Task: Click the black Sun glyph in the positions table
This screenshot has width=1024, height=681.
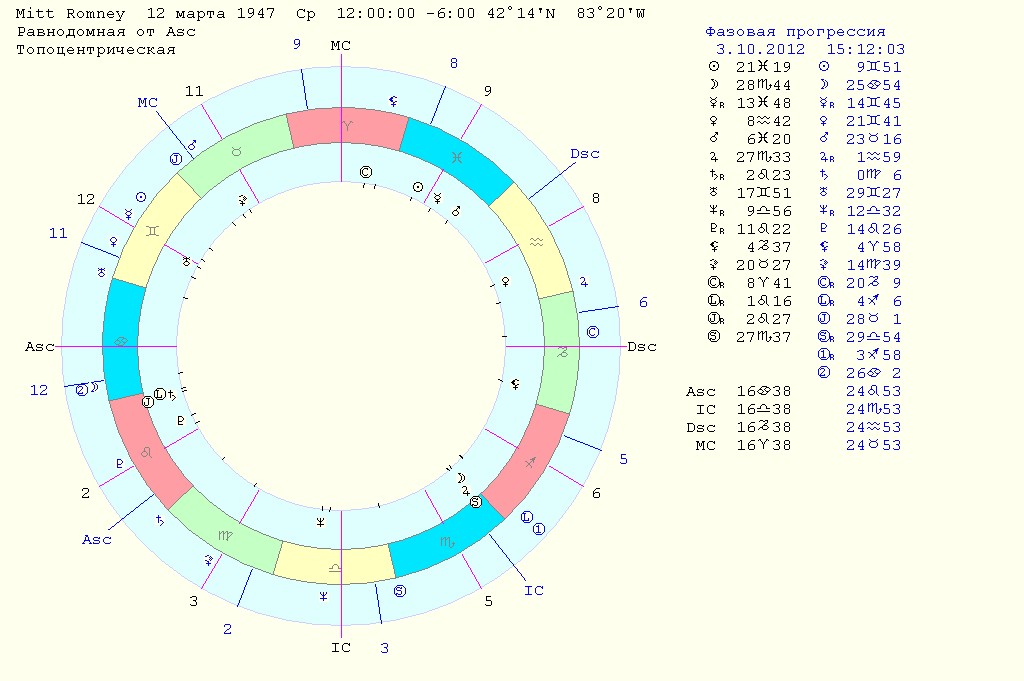Action: 714,67
